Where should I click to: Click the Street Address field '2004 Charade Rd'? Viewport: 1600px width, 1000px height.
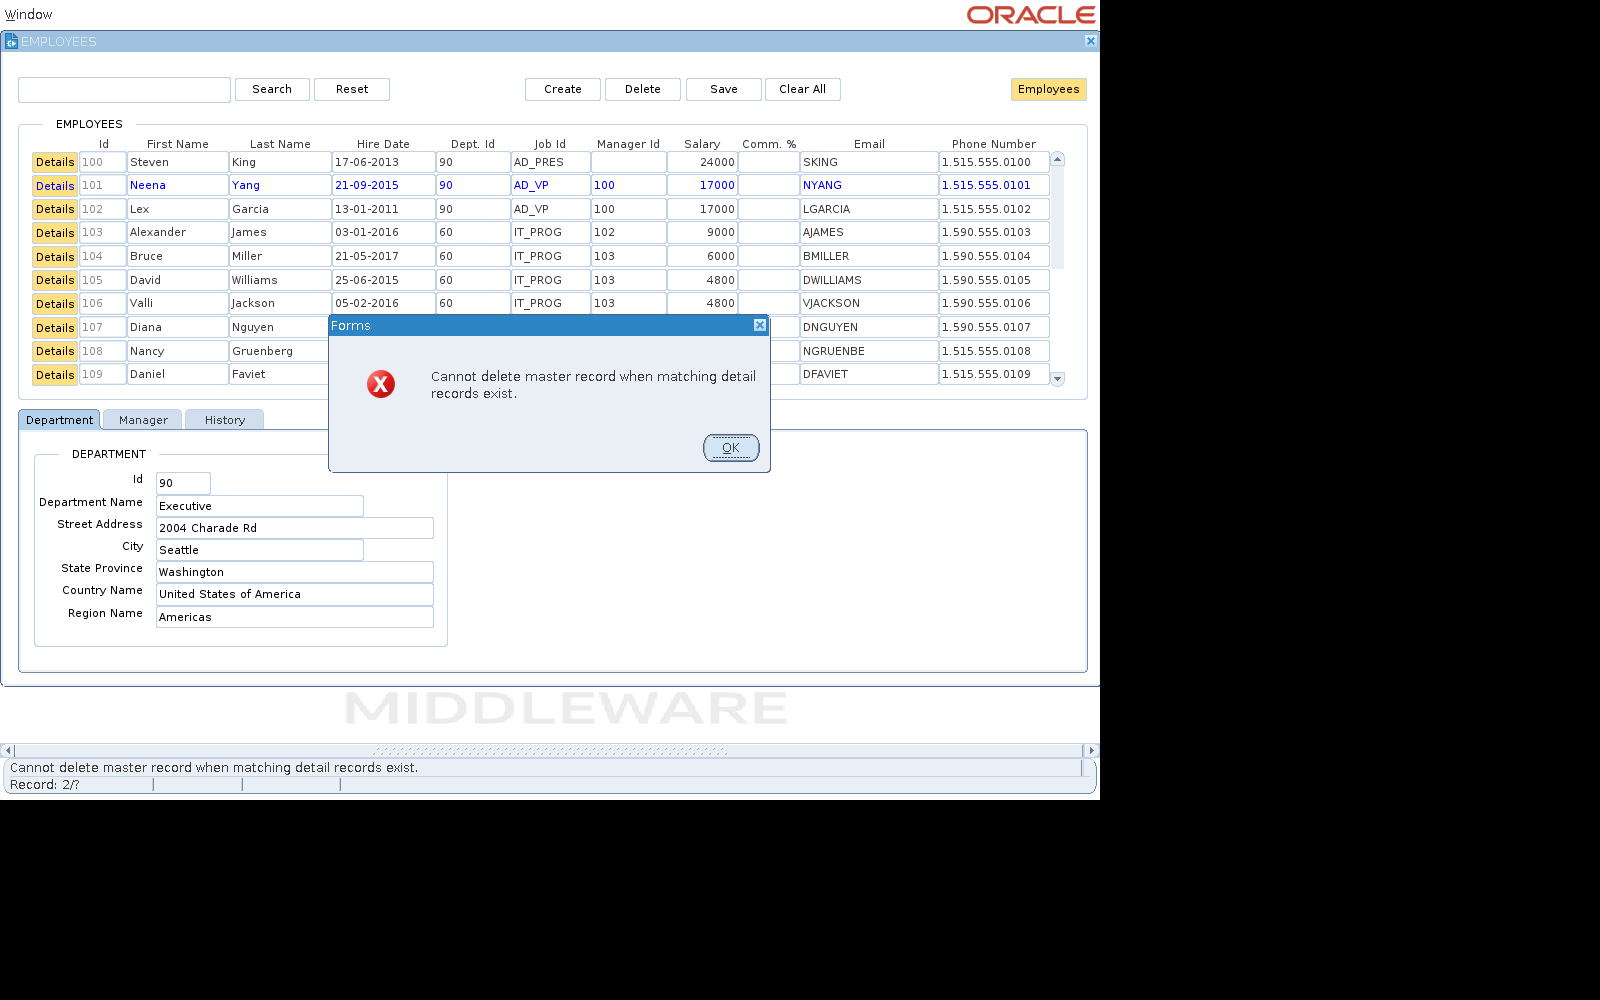click(295, 528)
